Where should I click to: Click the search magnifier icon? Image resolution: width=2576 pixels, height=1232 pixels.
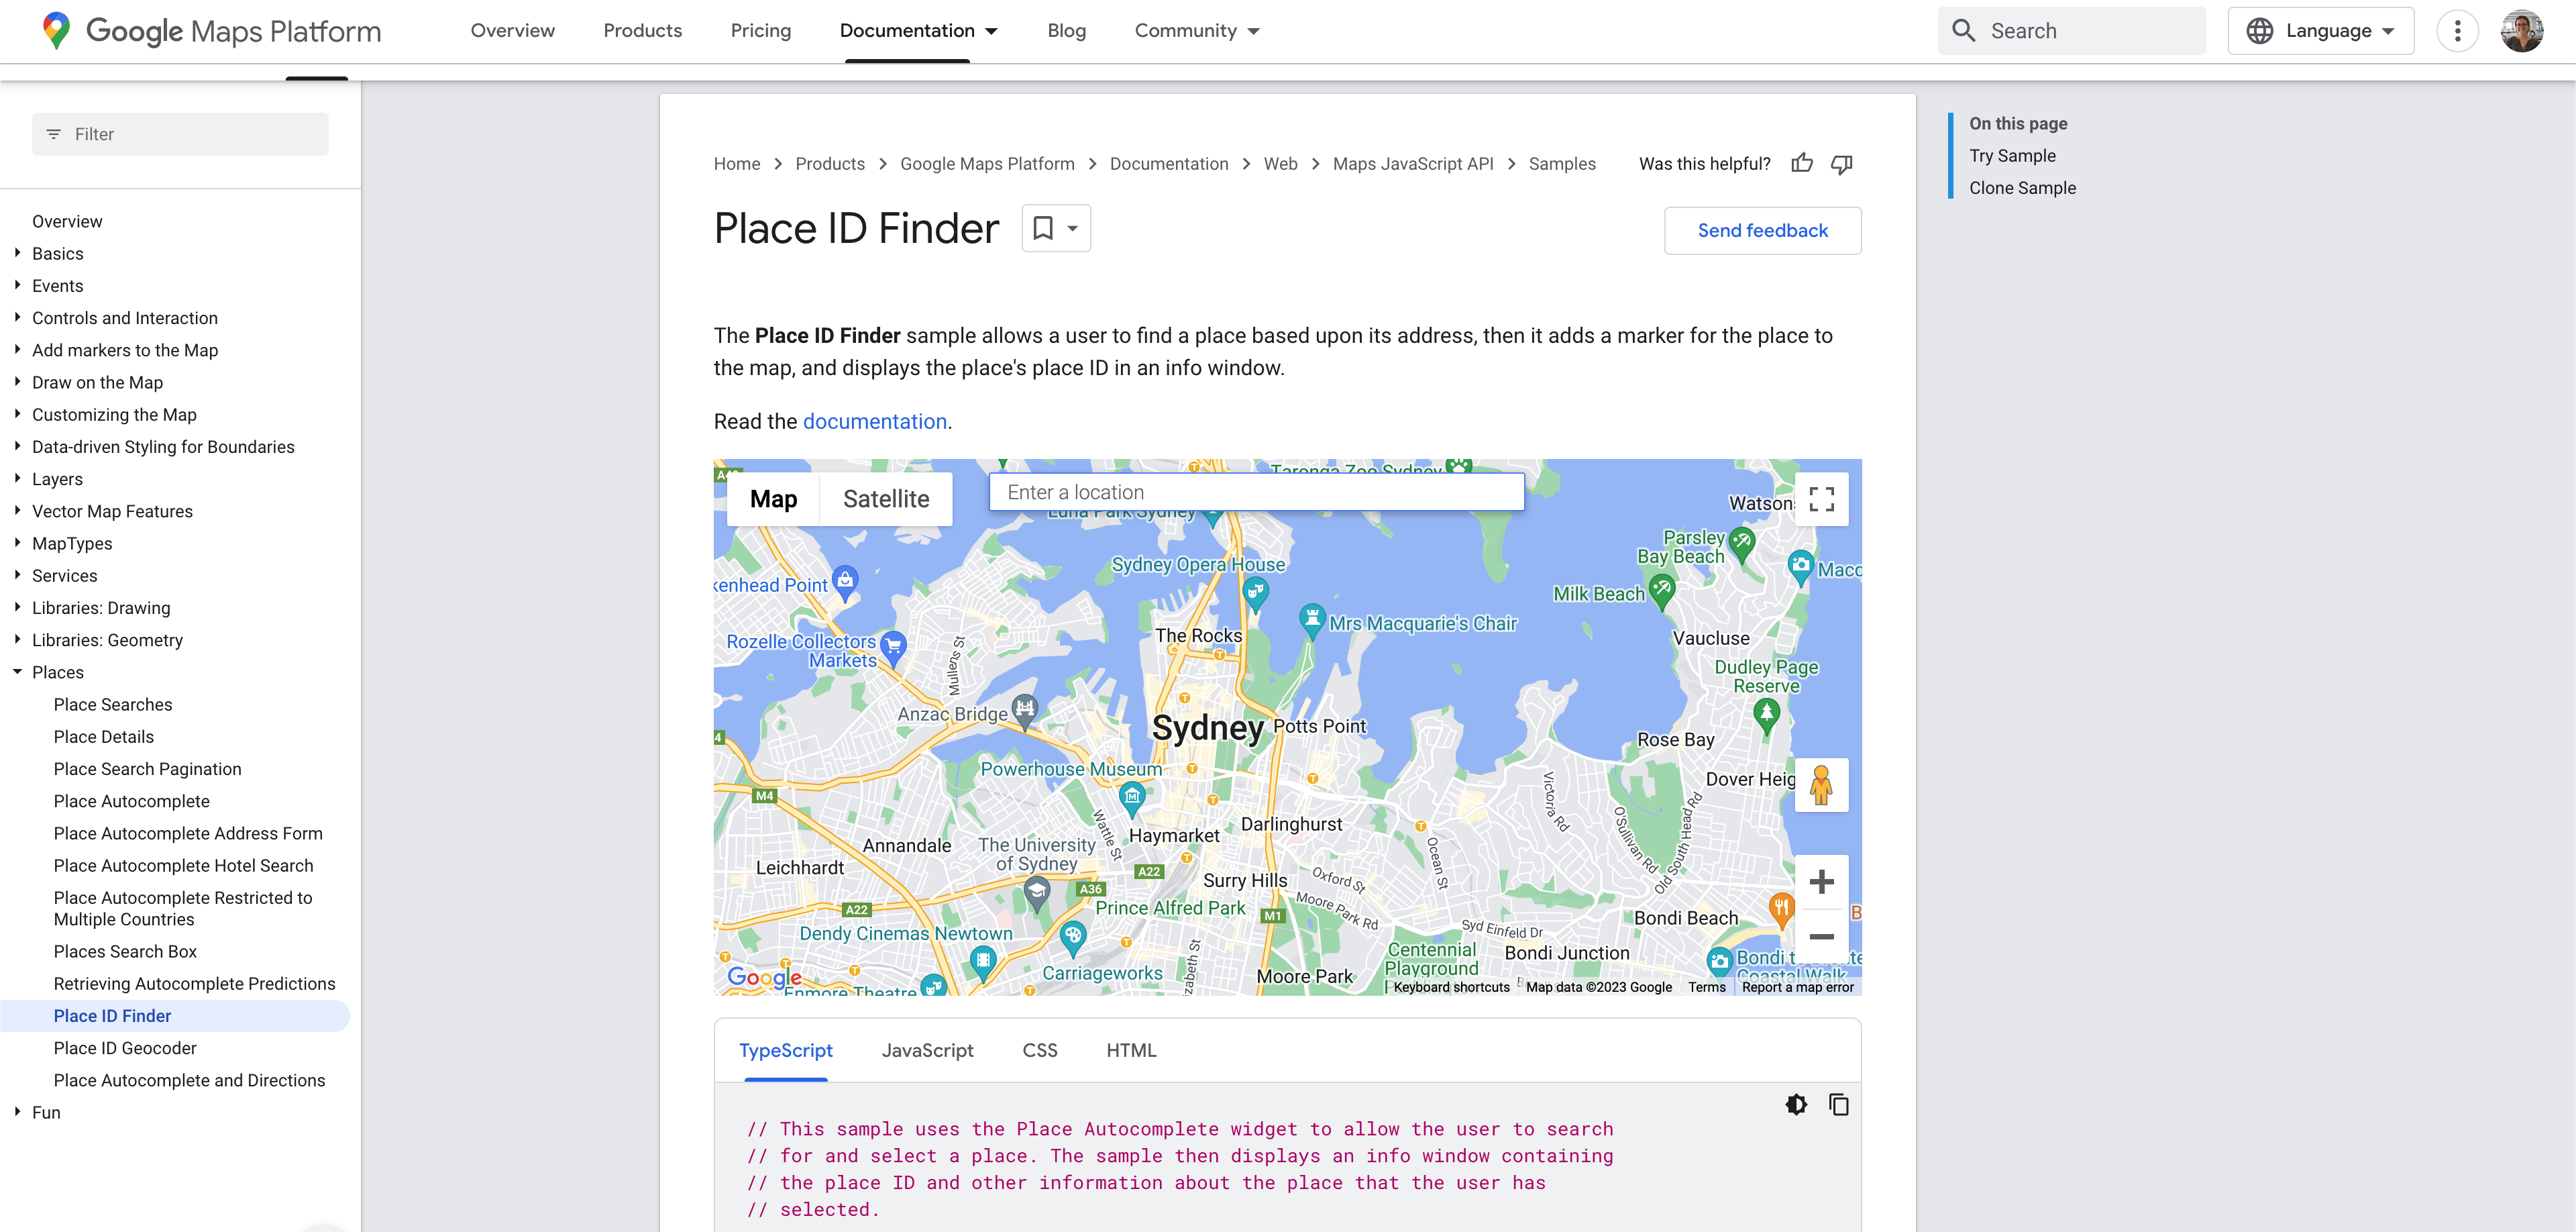1963,31
